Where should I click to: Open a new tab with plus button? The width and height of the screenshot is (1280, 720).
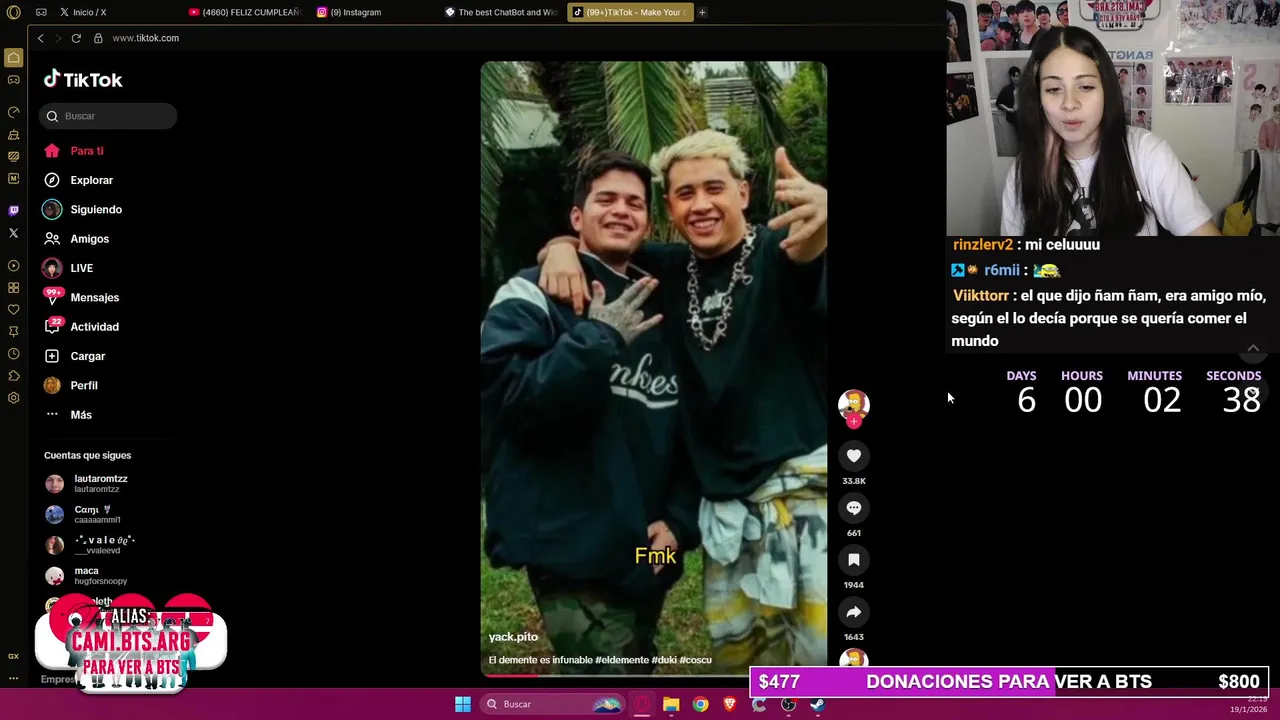(702, 12)
